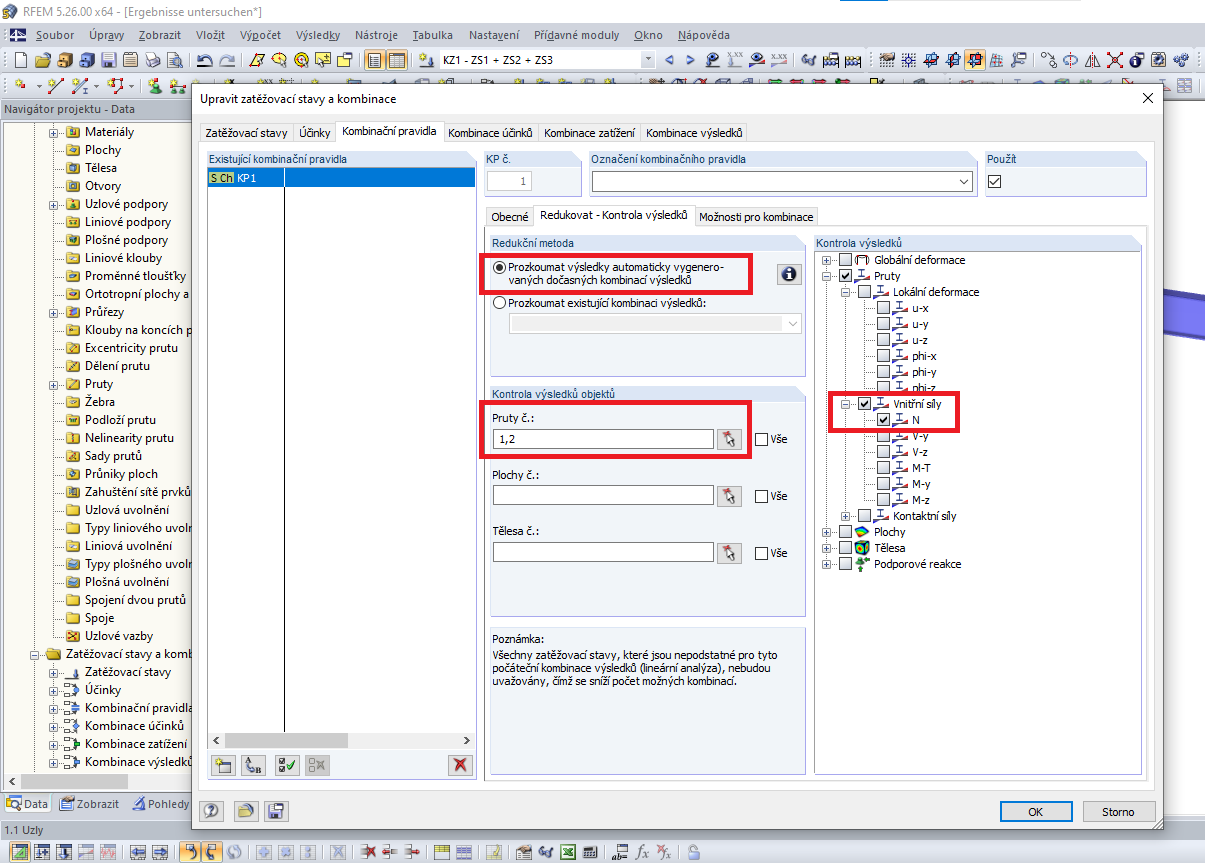Toggle the Použít checkbox

[x=994, y=181]
